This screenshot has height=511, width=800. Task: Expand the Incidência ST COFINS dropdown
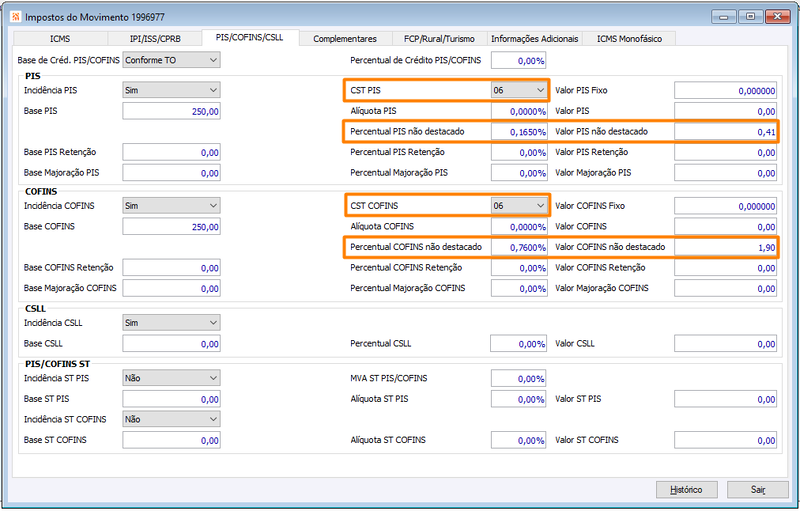(x=171, y=419)
